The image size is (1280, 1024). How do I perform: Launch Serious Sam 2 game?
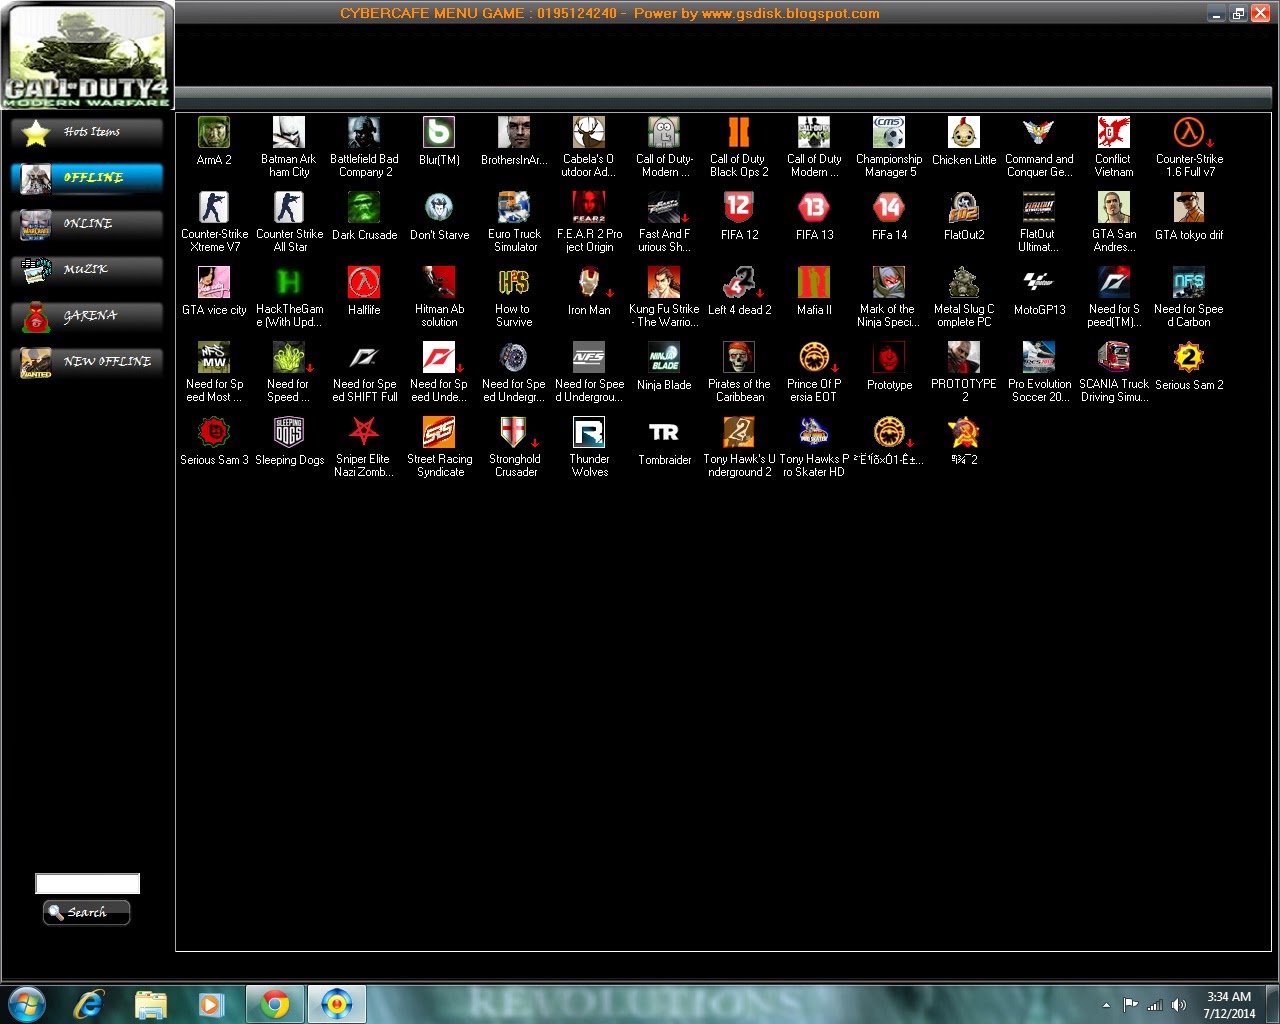pyautogui.click(x=1189, y=357)
